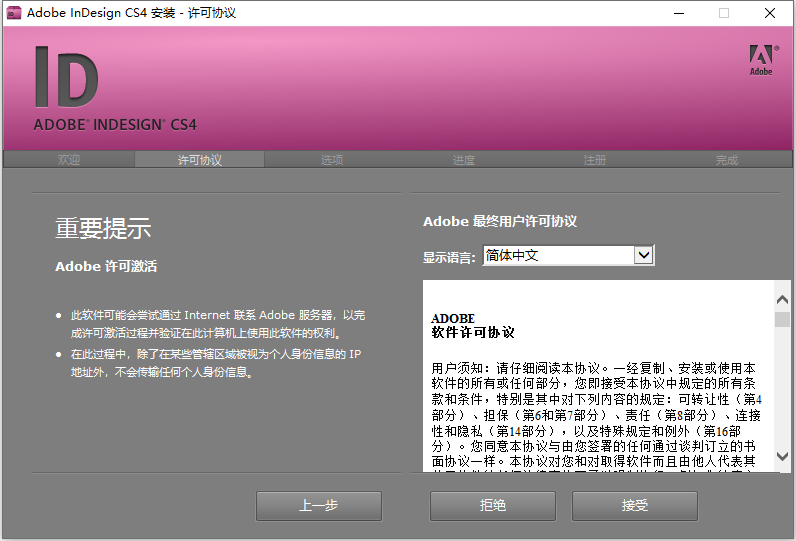Close the installer window
Screen dimensions: 796x541
click(x=770, y=13)
